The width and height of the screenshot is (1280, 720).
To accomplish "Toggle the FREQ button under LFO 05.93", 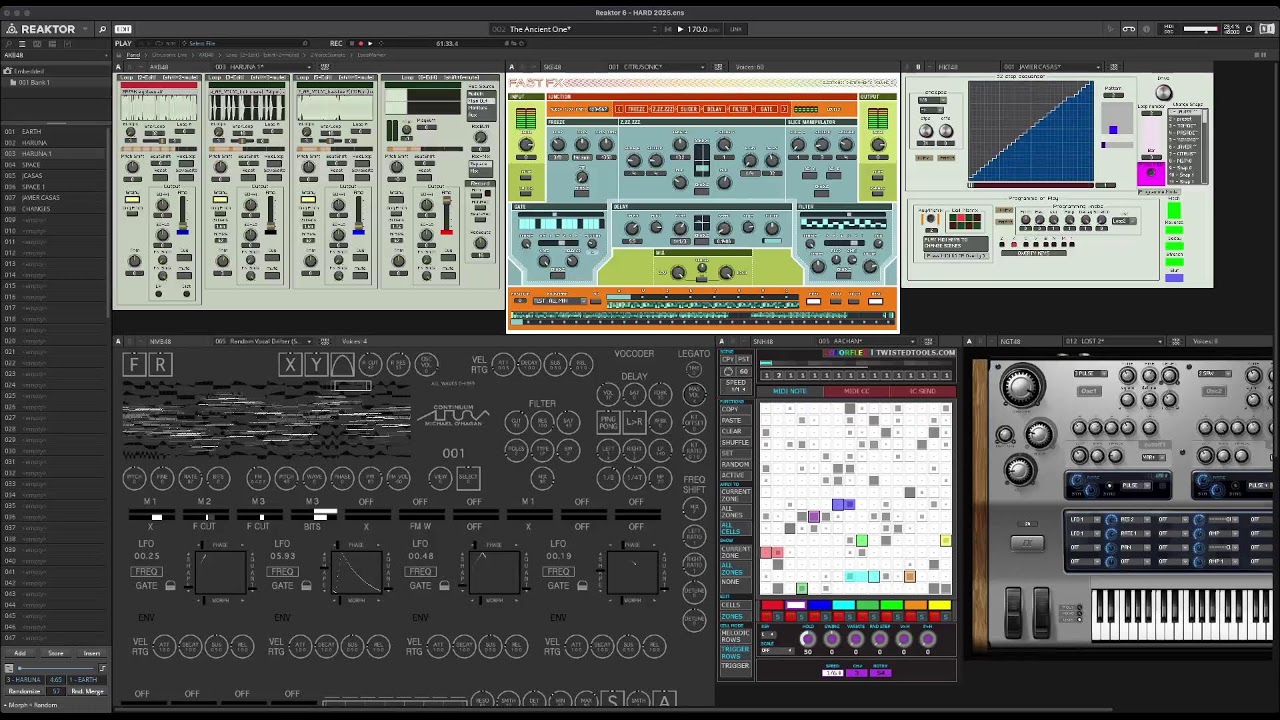I will click(x=282, y=572).
